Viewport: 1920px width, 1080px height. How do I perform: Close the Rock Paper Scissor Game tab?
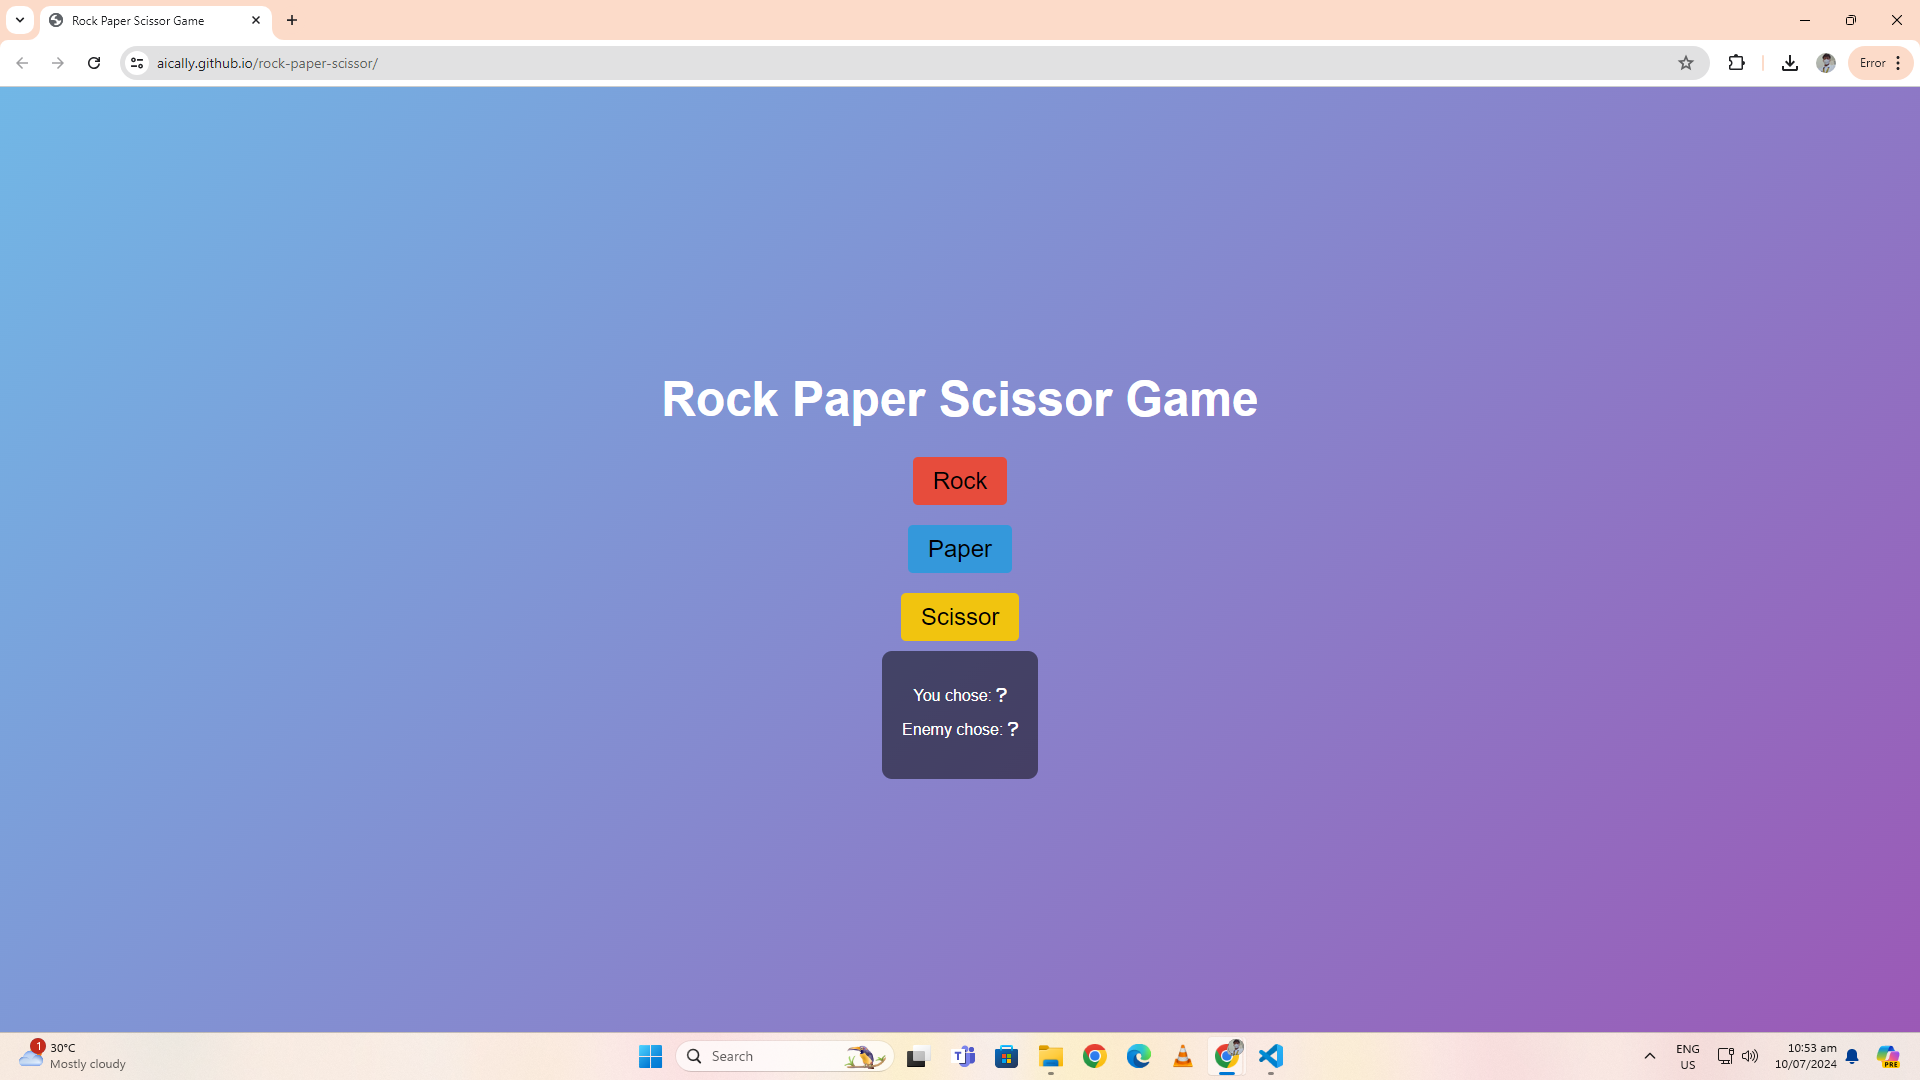(256, 20)
